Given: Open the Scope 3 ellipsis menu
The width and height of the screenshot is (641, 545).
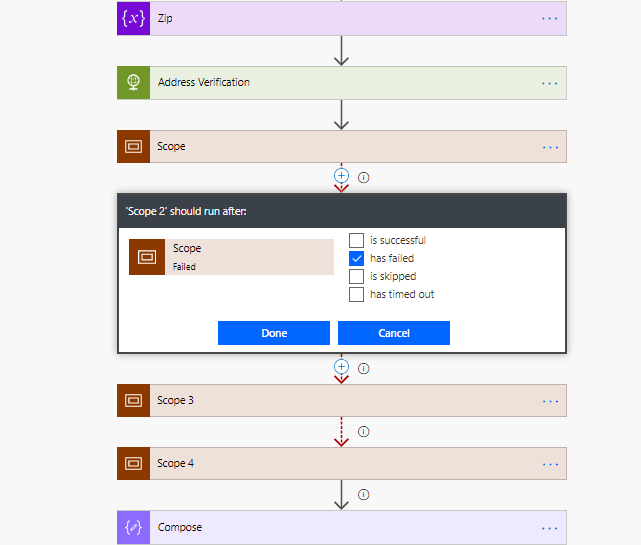Looking at the screenshot, I should 549,401.
